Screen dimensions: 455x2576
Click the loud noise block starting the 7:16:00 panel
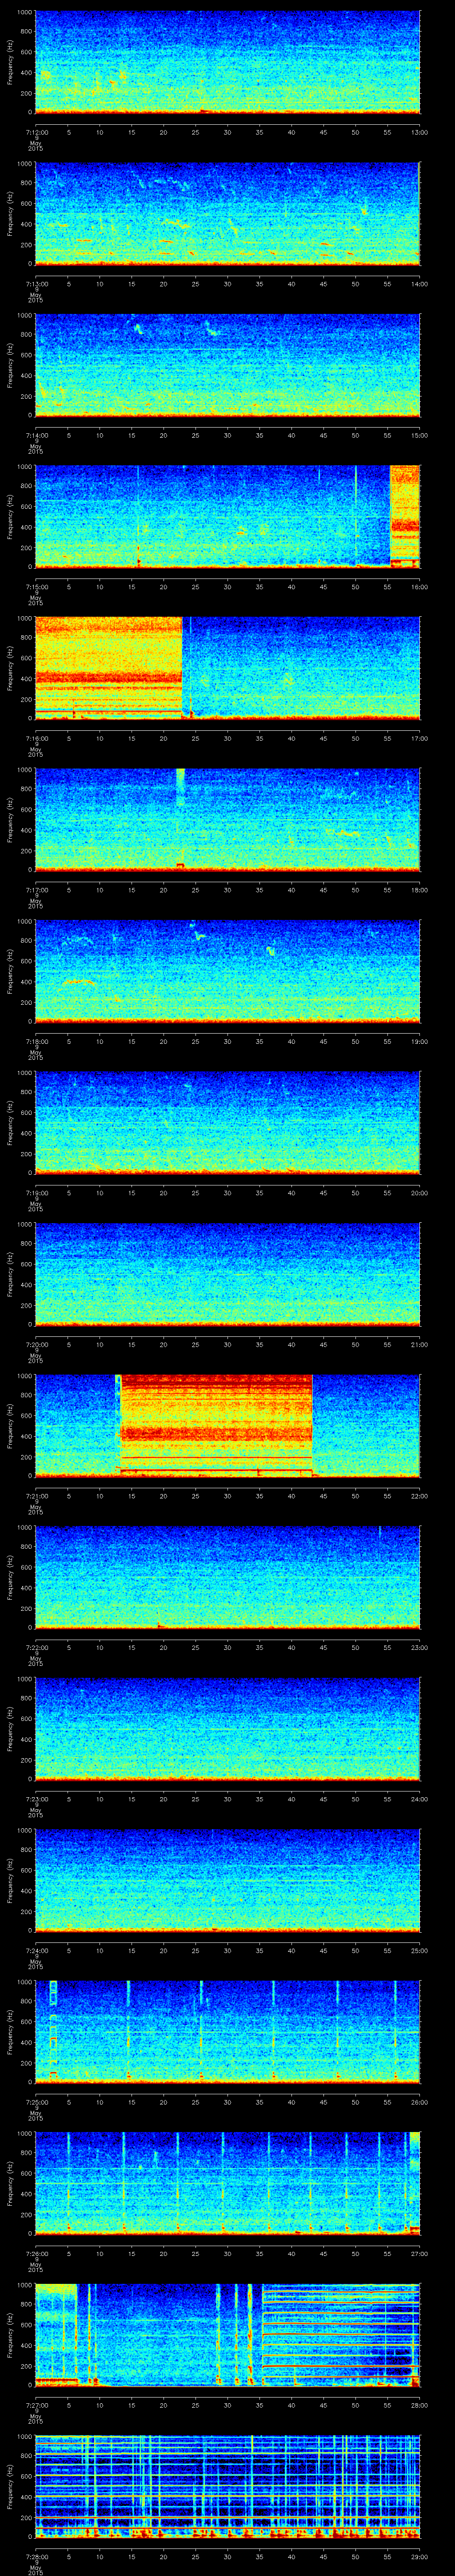tap(108, 668)
